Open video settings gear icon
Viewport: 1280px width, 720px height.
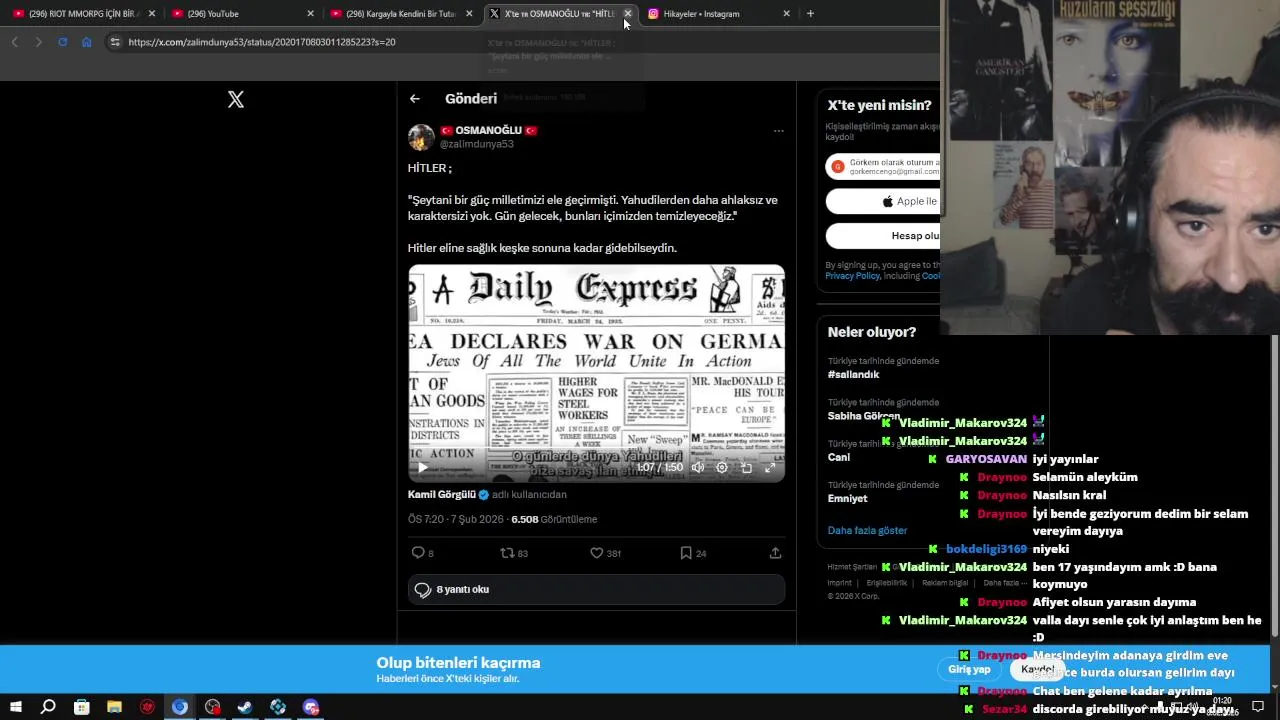pyautogui.click(x=722, y=467)
